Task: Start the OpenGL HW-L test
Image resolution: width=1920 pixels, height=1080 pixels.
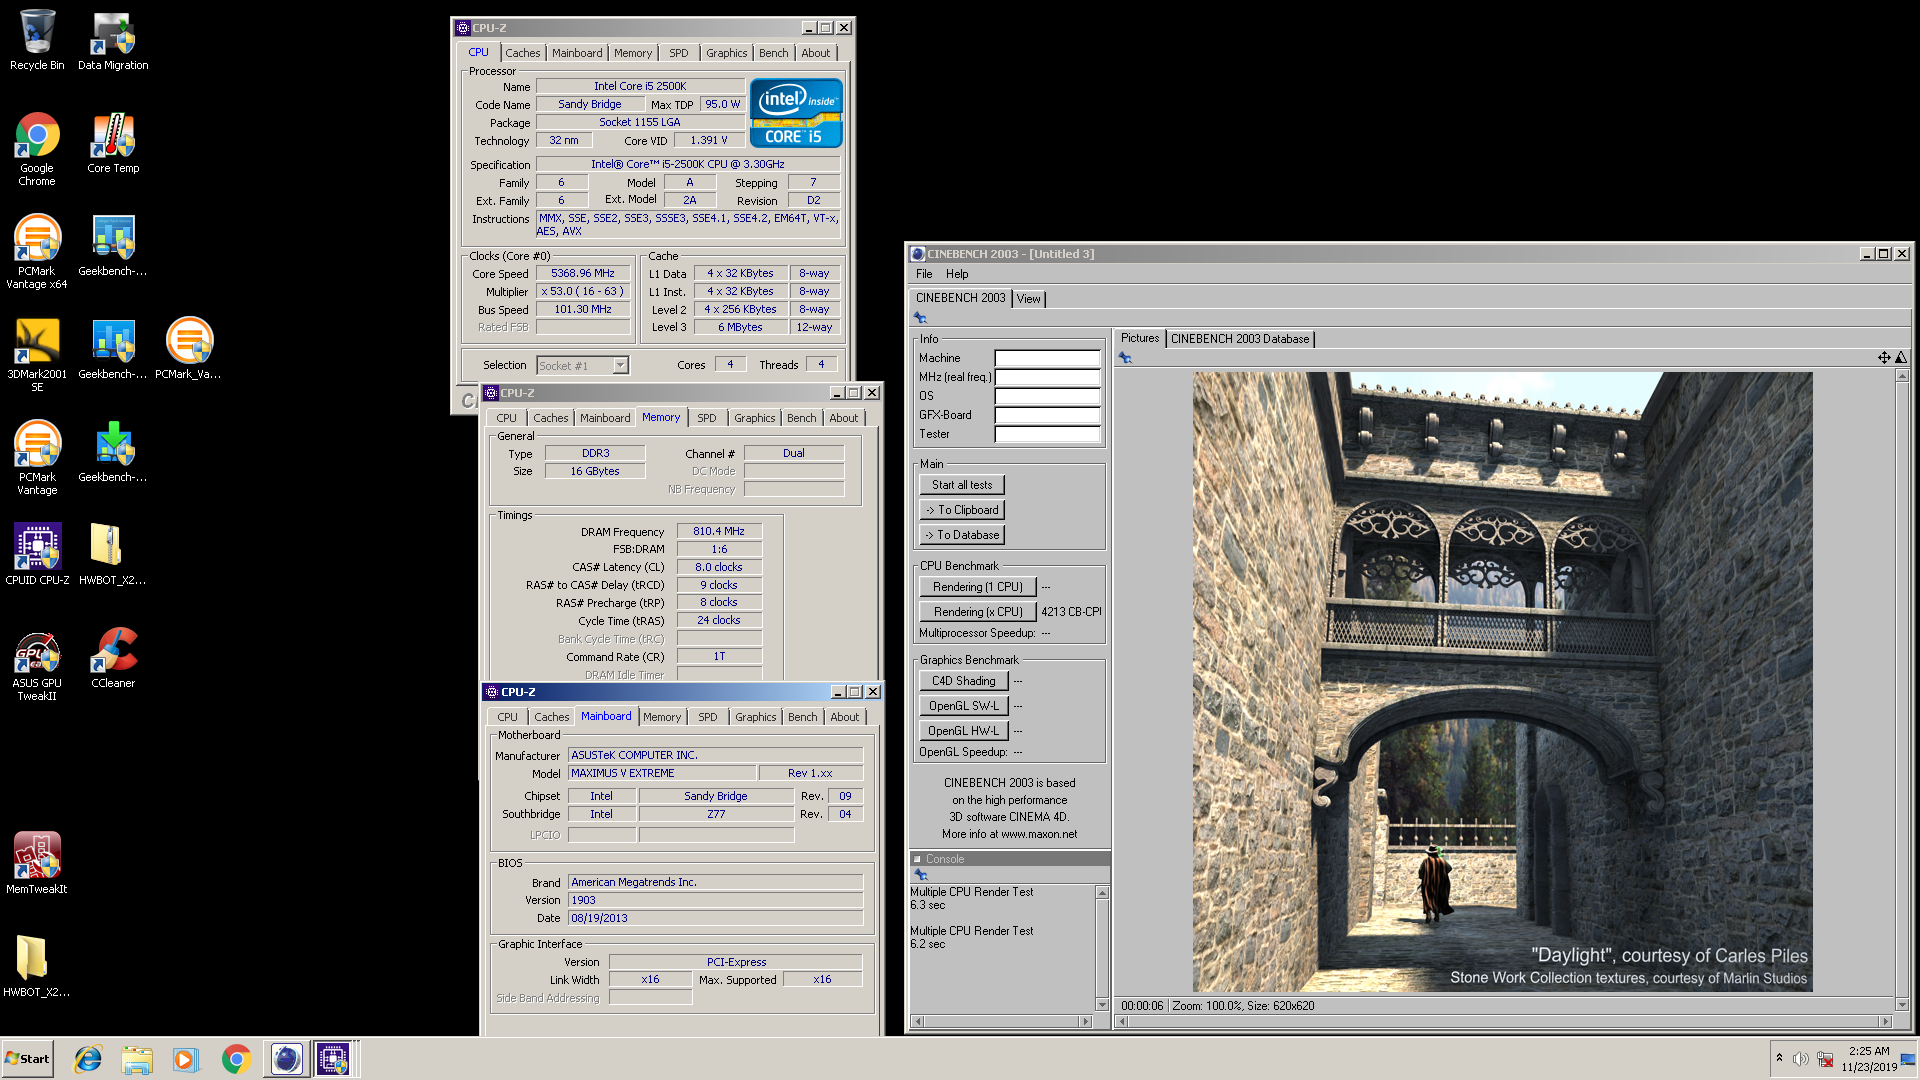Action: 964,731
